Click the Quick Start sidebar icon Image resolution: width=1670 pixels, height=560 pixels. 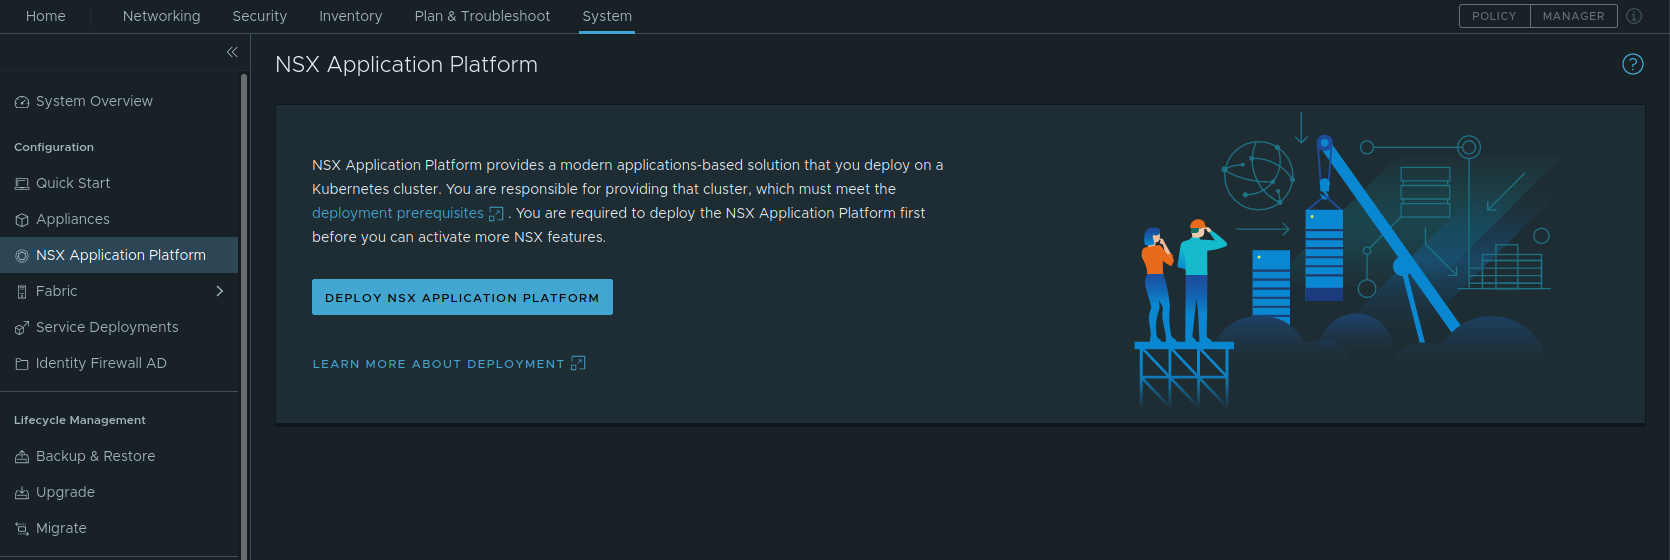point(22,184)
